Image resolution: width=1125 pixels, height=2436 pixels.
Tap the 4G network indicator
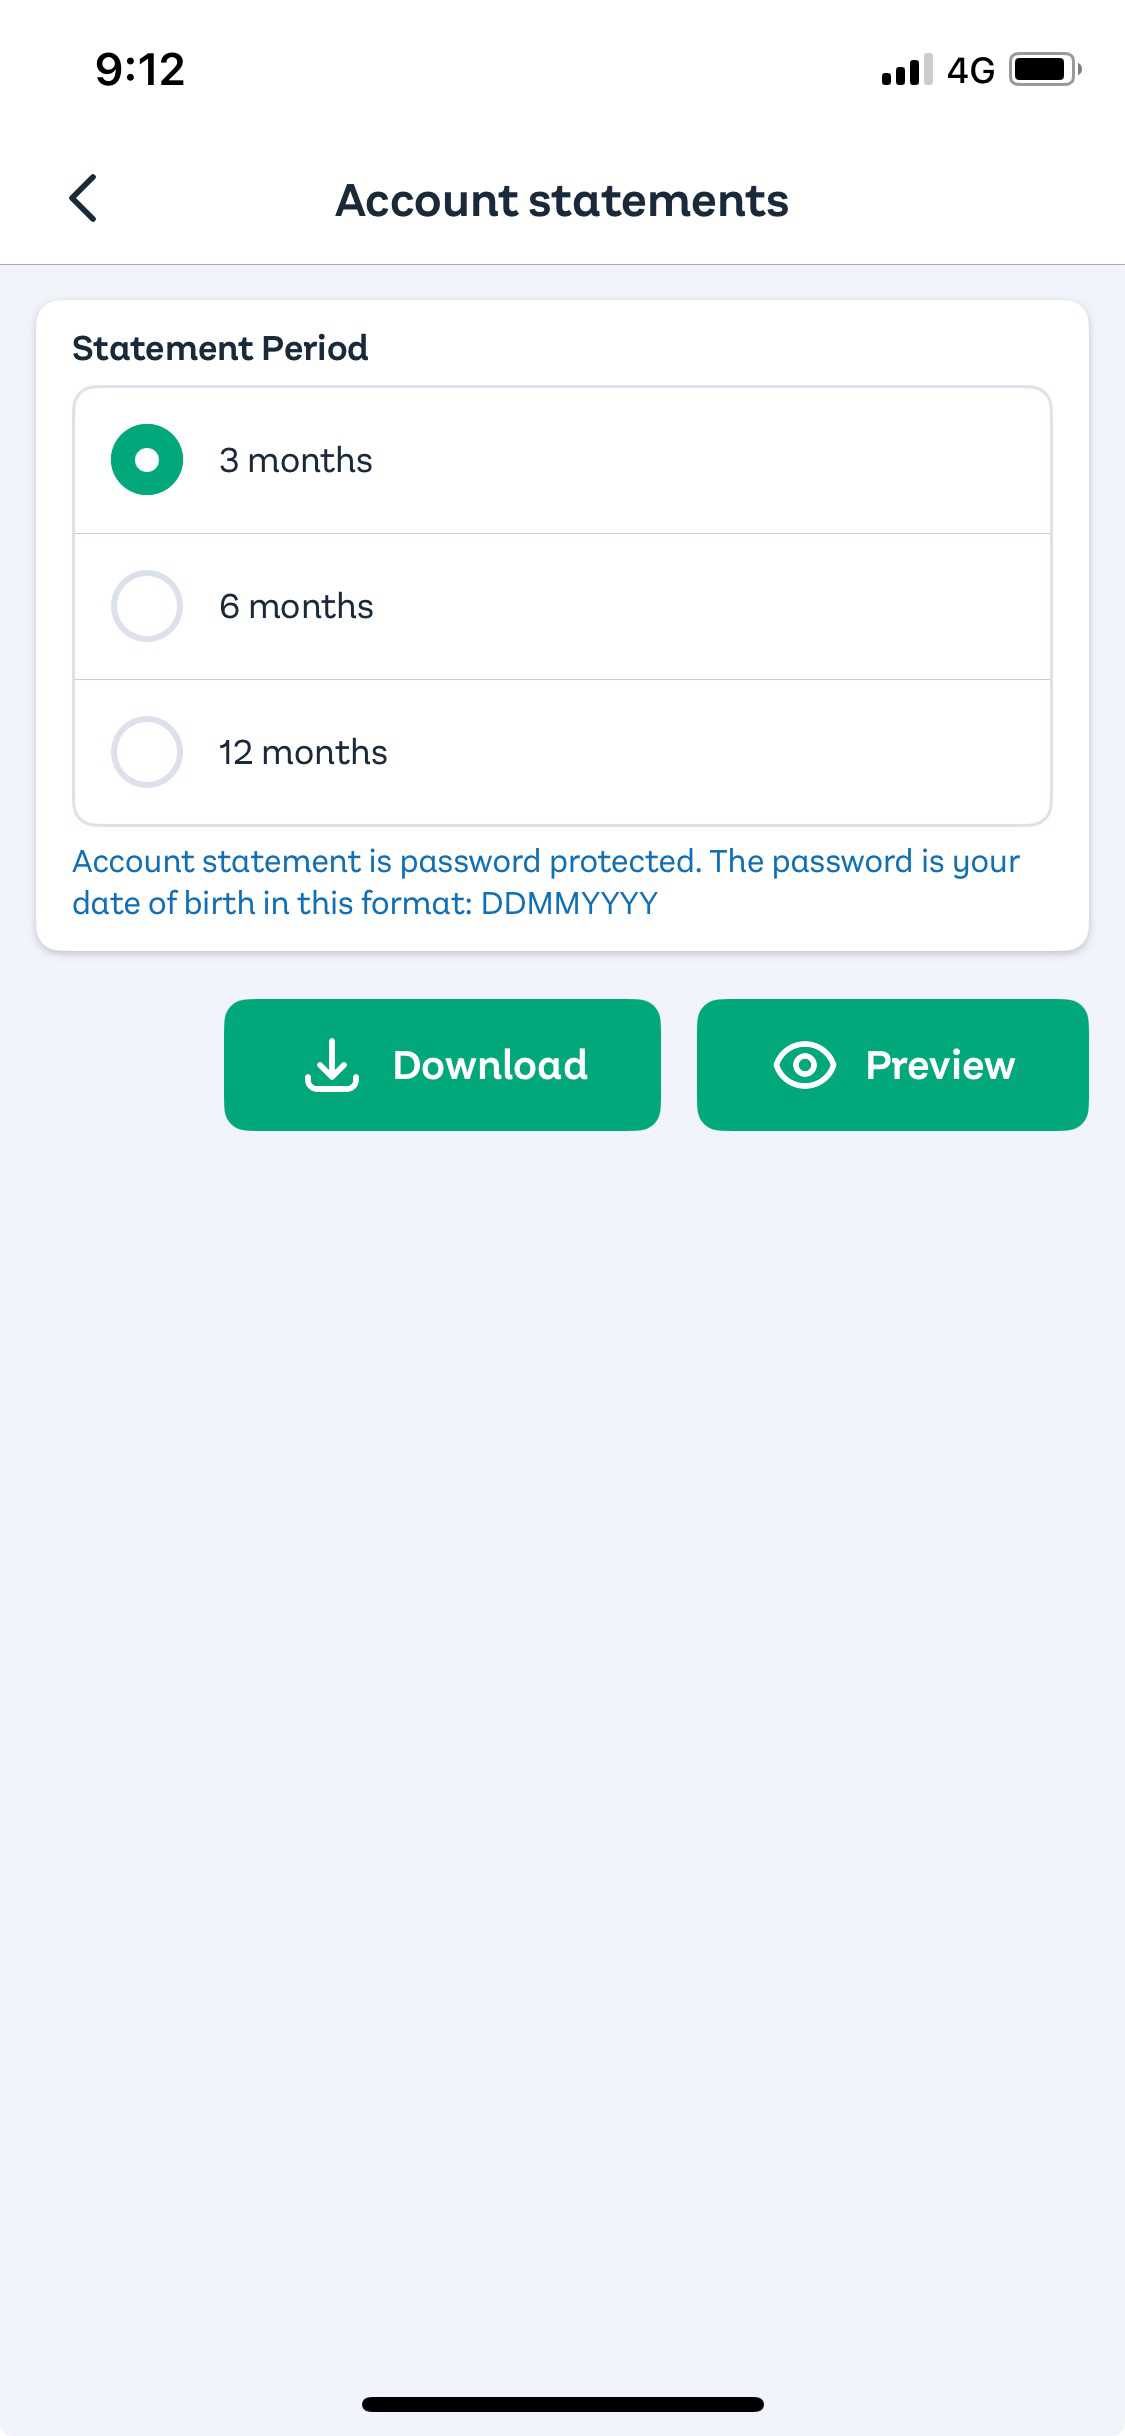pyautogui.click(x=970, y=70)
